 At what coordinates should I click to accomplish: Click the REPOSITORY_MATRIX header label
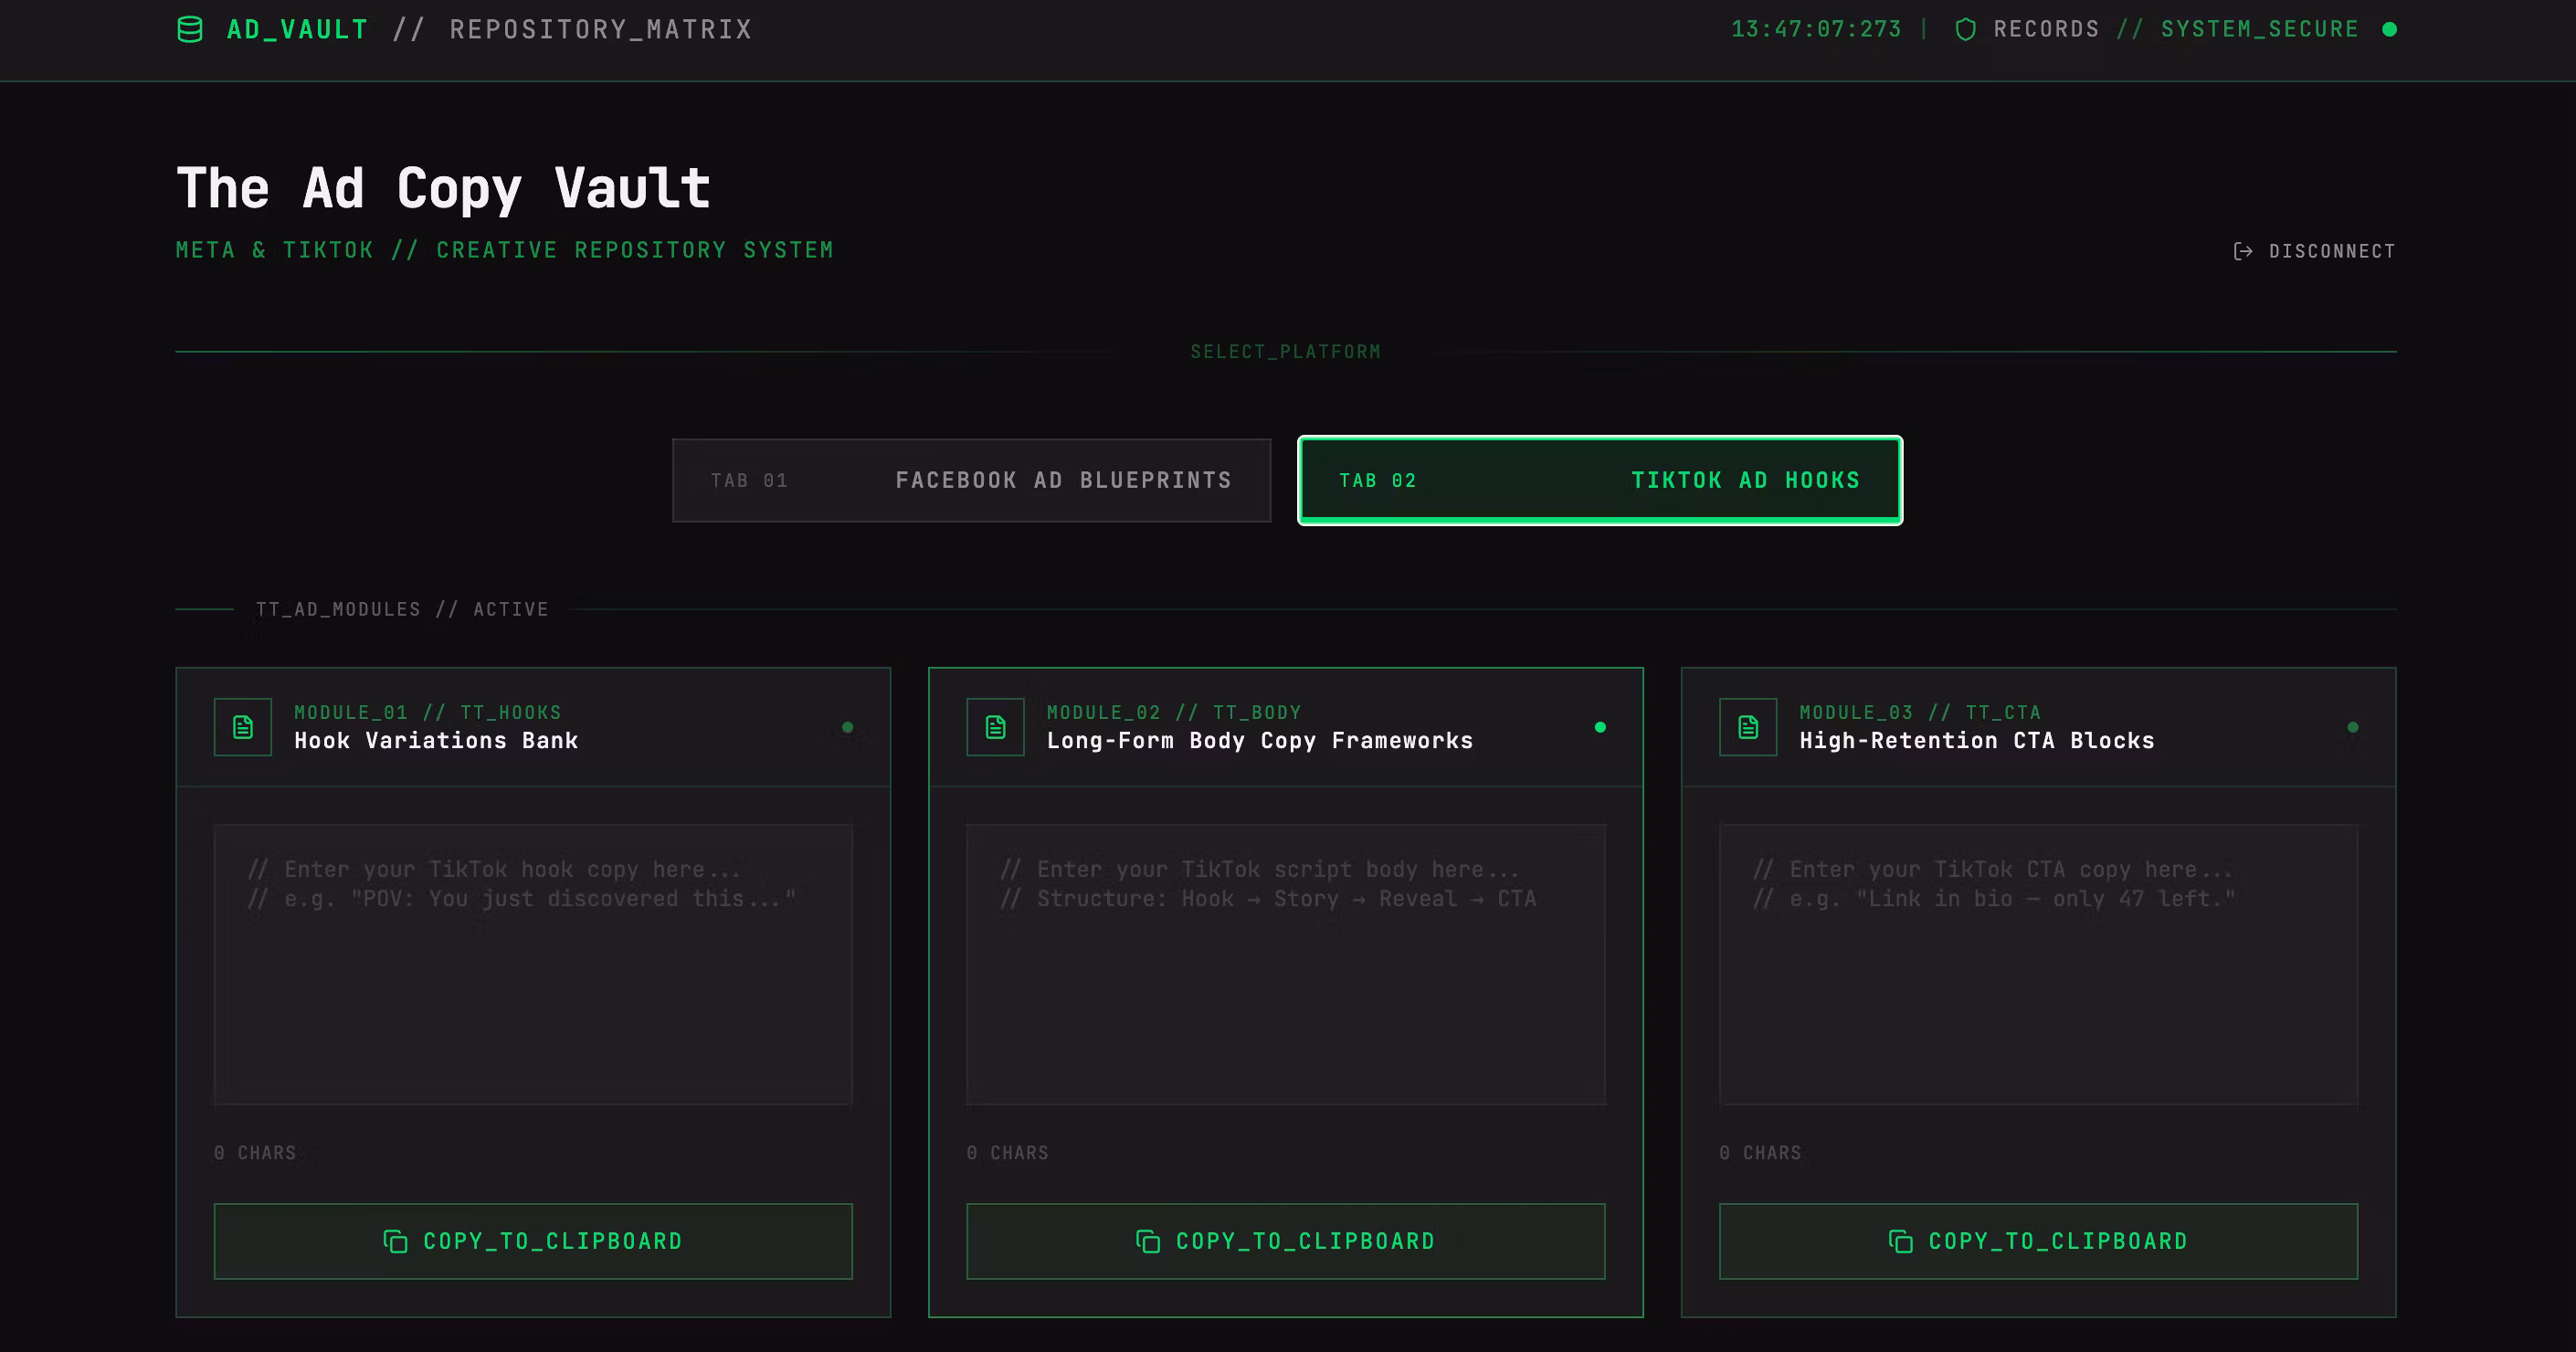click(x=600, y=30)
